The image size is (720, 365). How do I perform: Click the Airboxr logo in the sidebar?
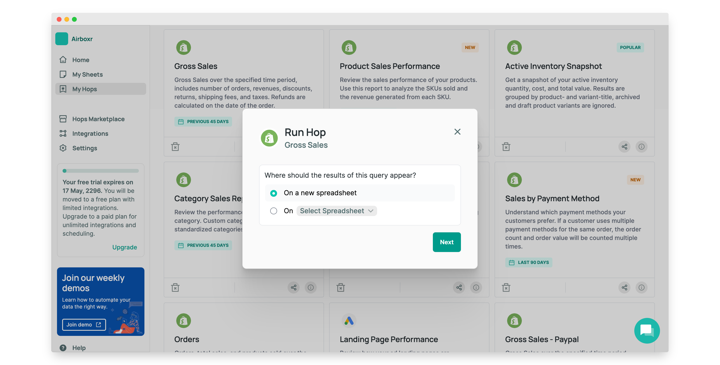(x=62, y=39)
